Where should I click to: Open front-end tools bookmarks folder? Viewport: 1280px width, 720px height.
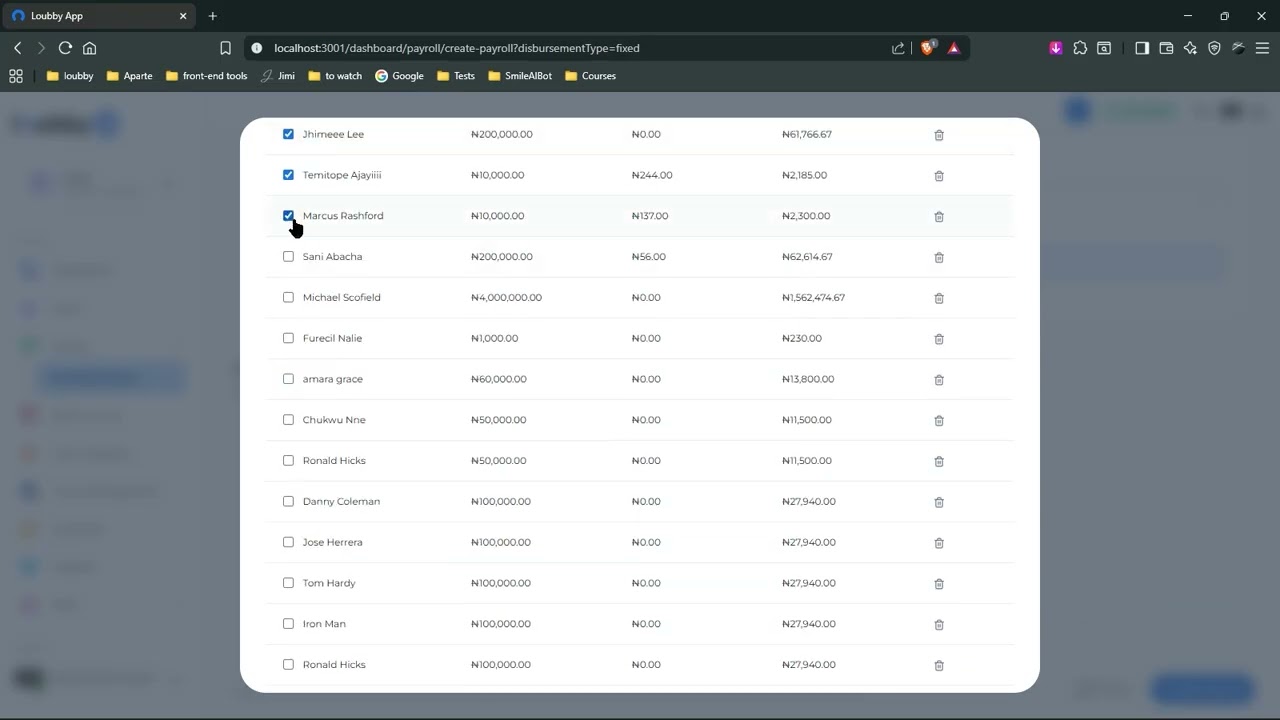click(x=207, y=76)
